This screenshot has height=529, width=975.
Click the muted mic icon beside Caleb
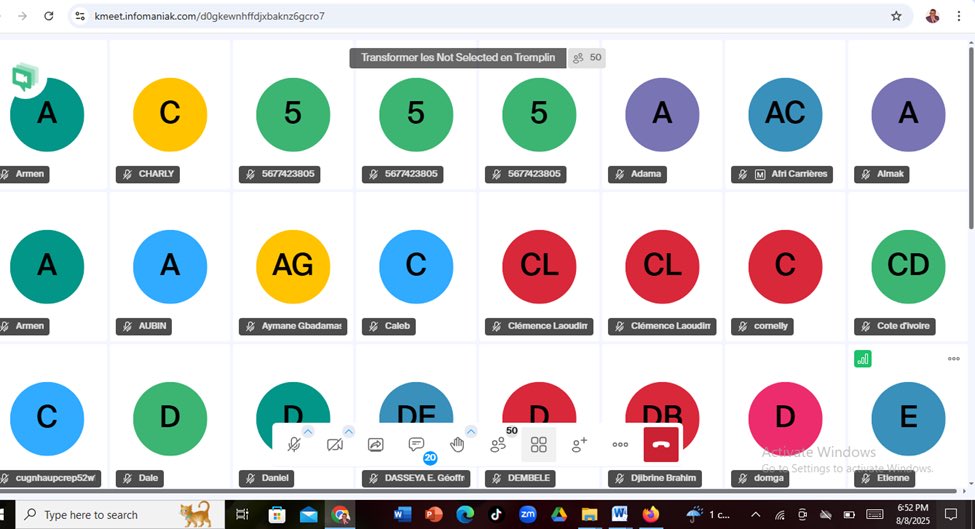pos(374,326)
